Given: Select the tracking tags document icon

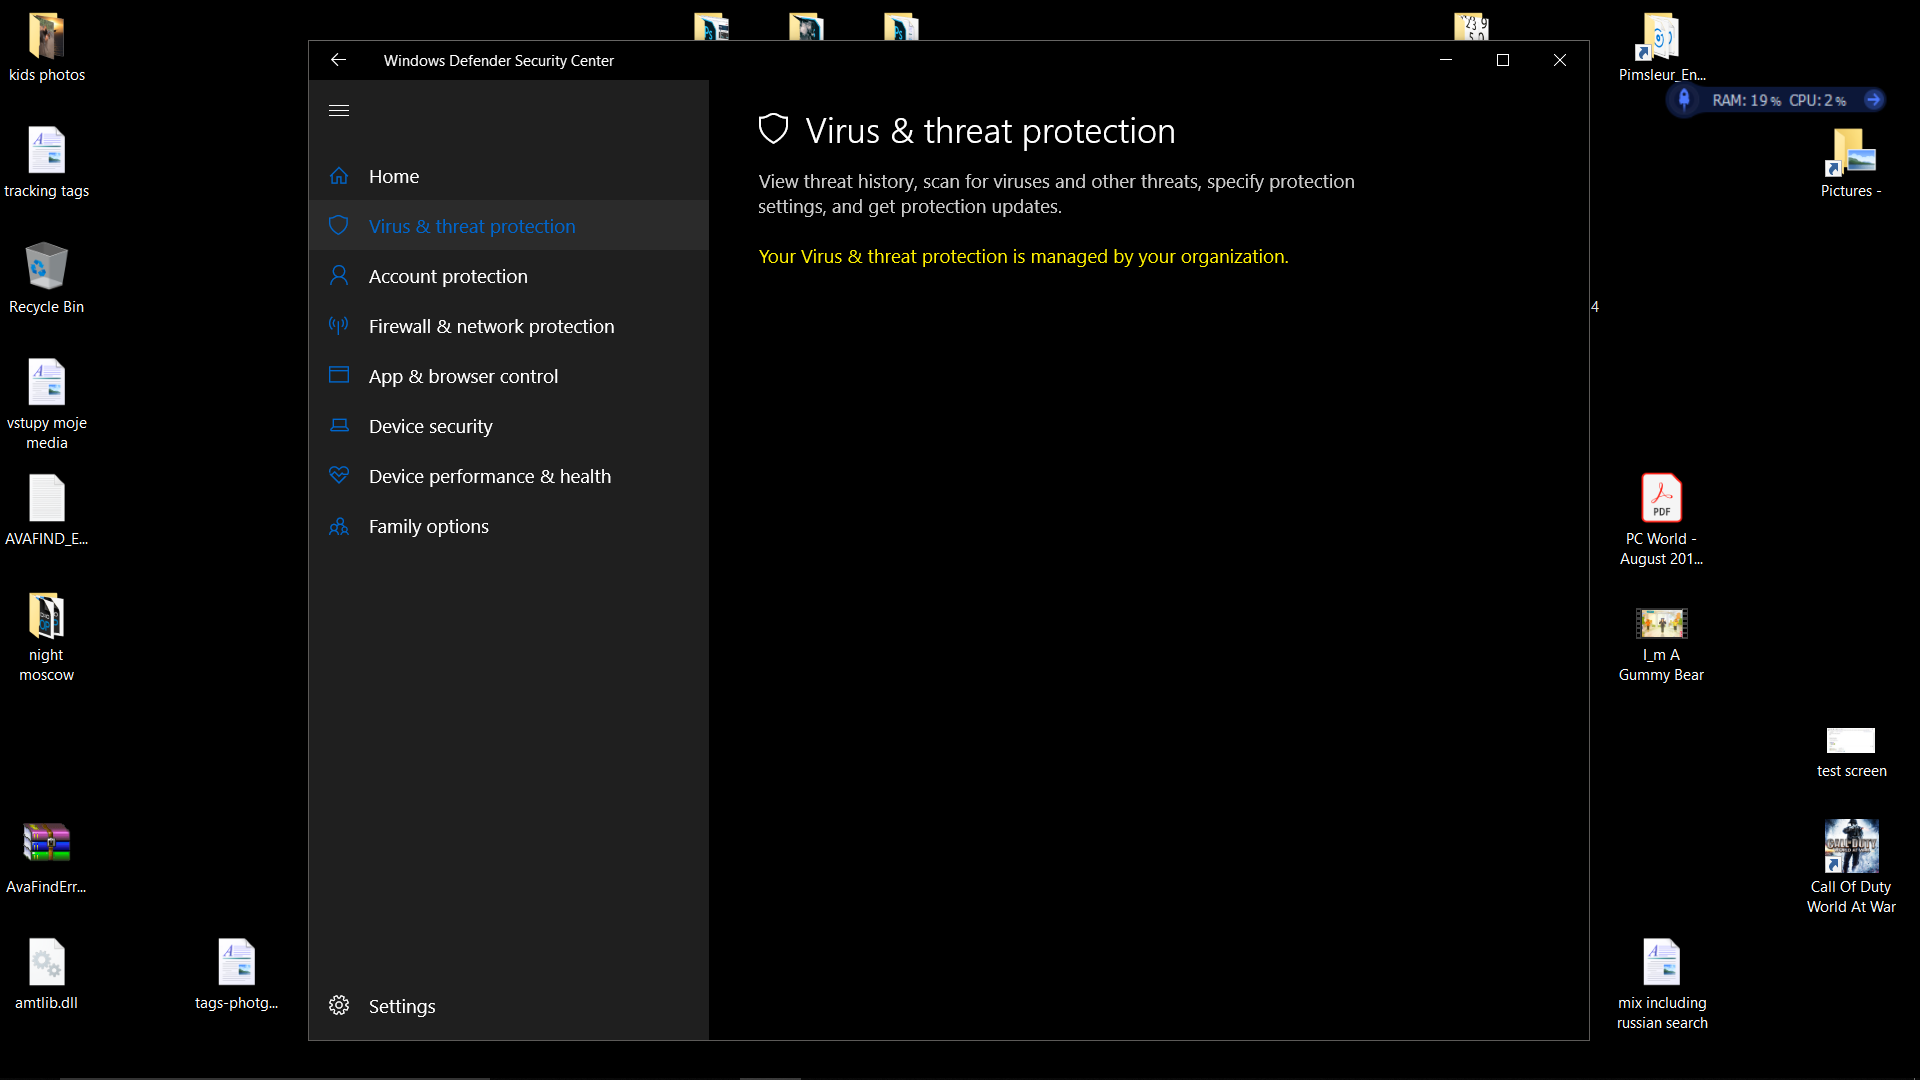Looking at the screenshot, I should point(46,163).
